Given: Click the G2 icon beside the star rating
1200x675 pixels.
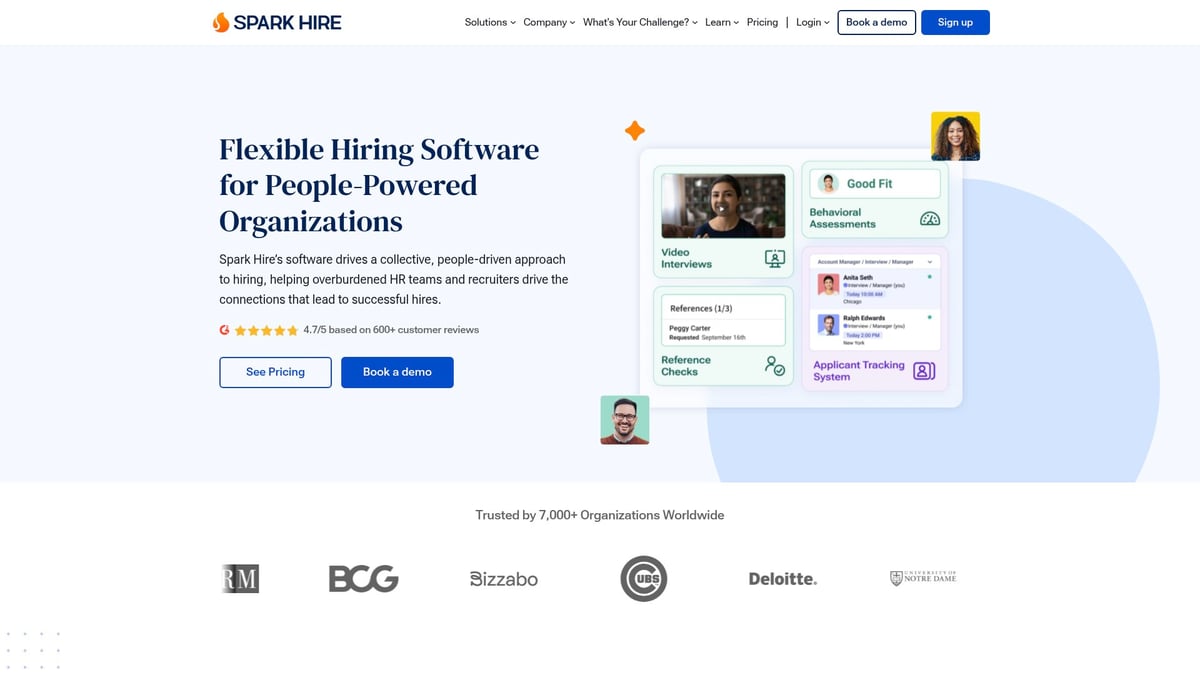Looking at the screenshot, I should coord(224,330).
